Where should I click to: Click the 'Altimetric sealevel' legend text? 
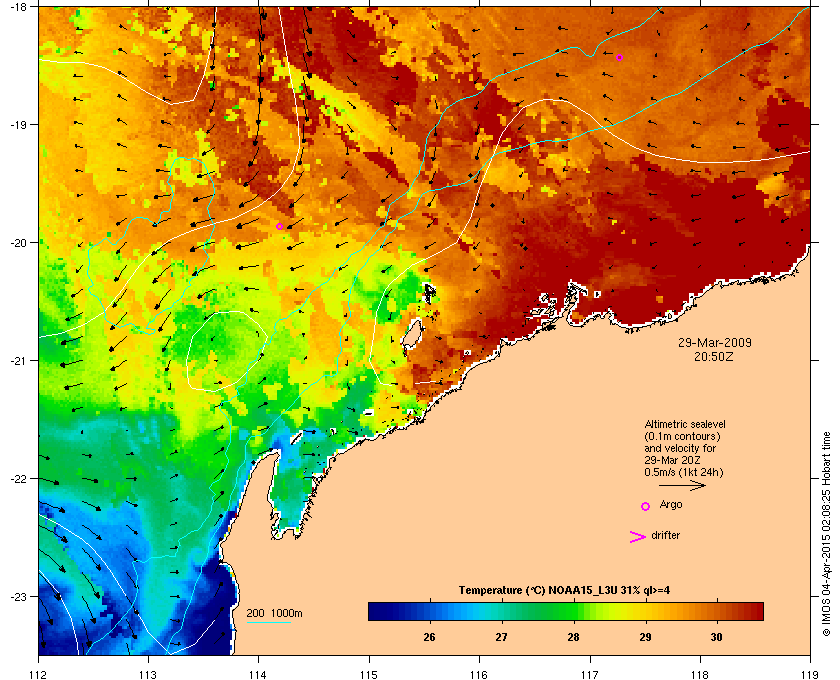[x=685, y=424]
